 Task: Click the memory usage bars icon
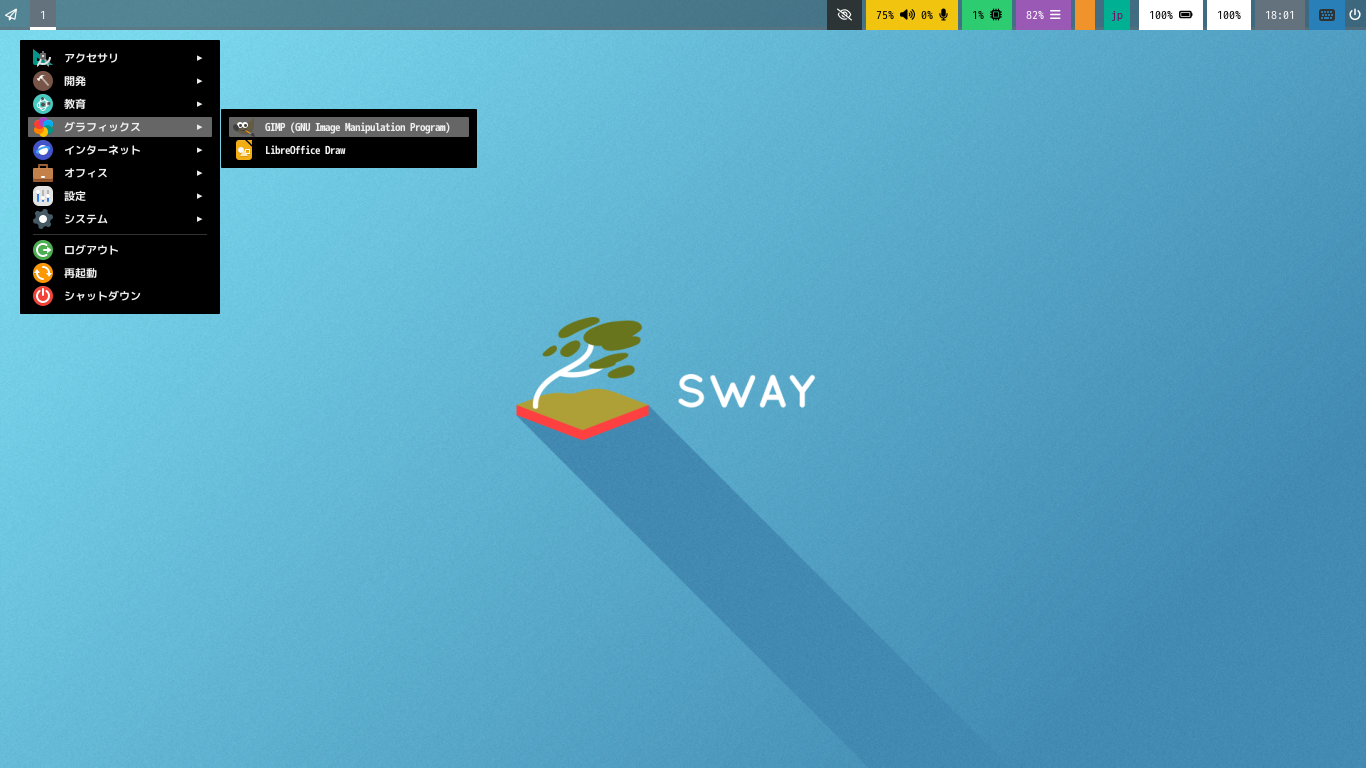(x=1055, y=15)
